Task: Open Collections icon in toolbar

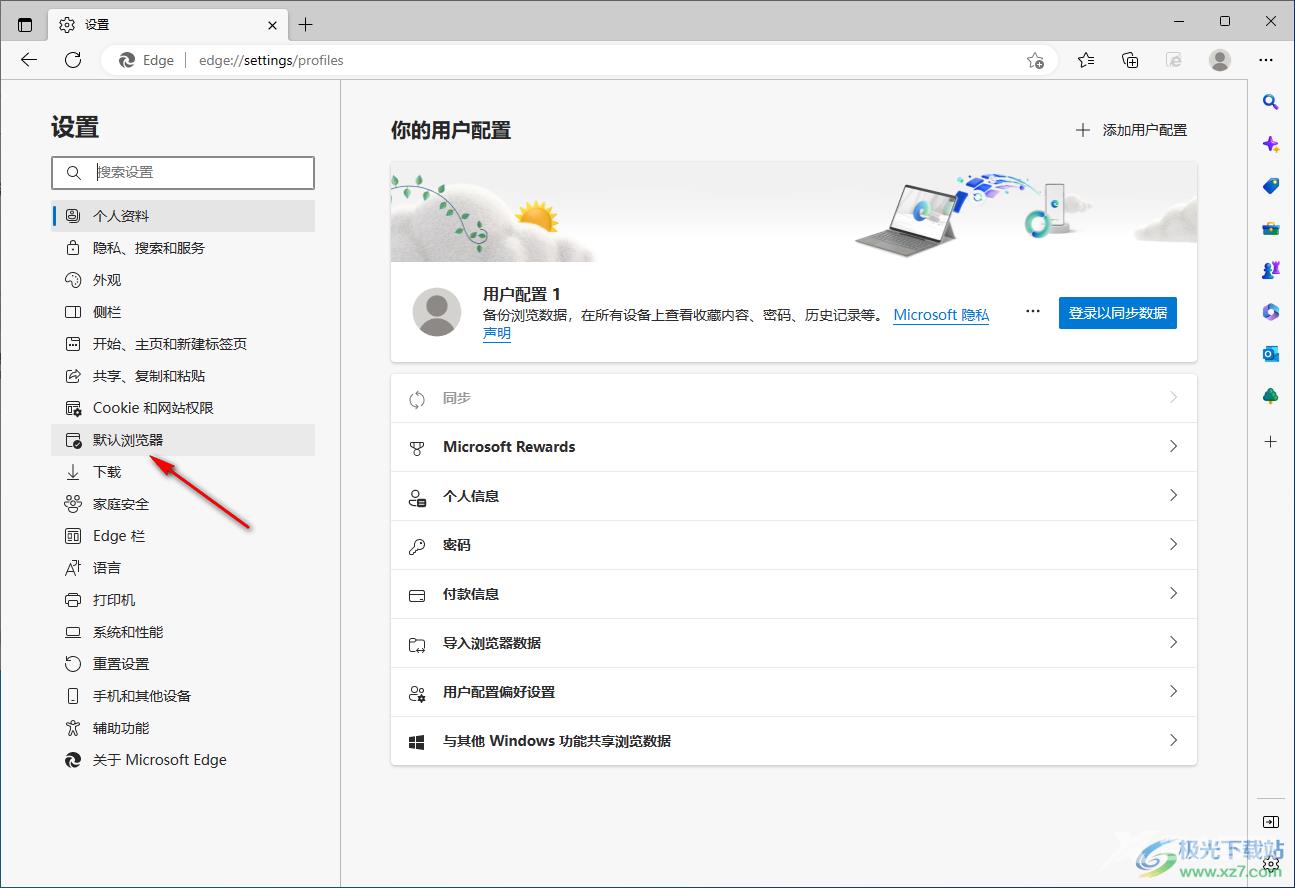Action: [1130, 60]
